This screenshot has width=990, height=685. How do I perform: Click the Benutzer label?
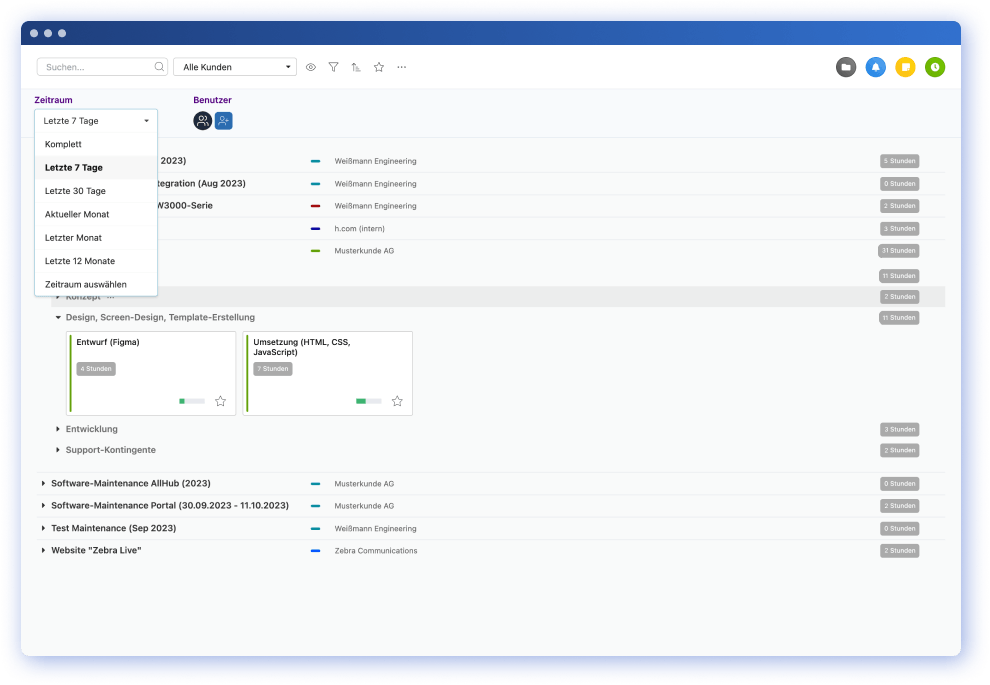pyautogui.click(x=212, y=100)
